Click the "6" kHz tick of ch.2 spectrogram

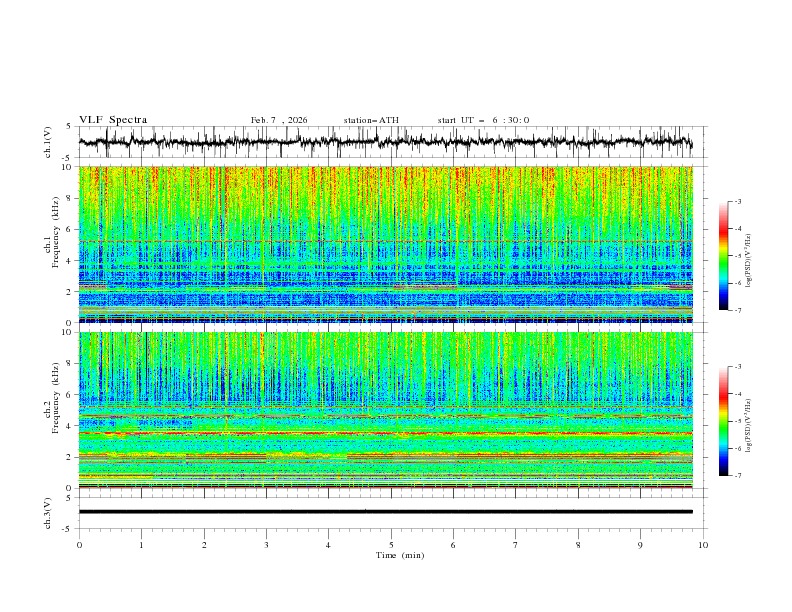71,395
